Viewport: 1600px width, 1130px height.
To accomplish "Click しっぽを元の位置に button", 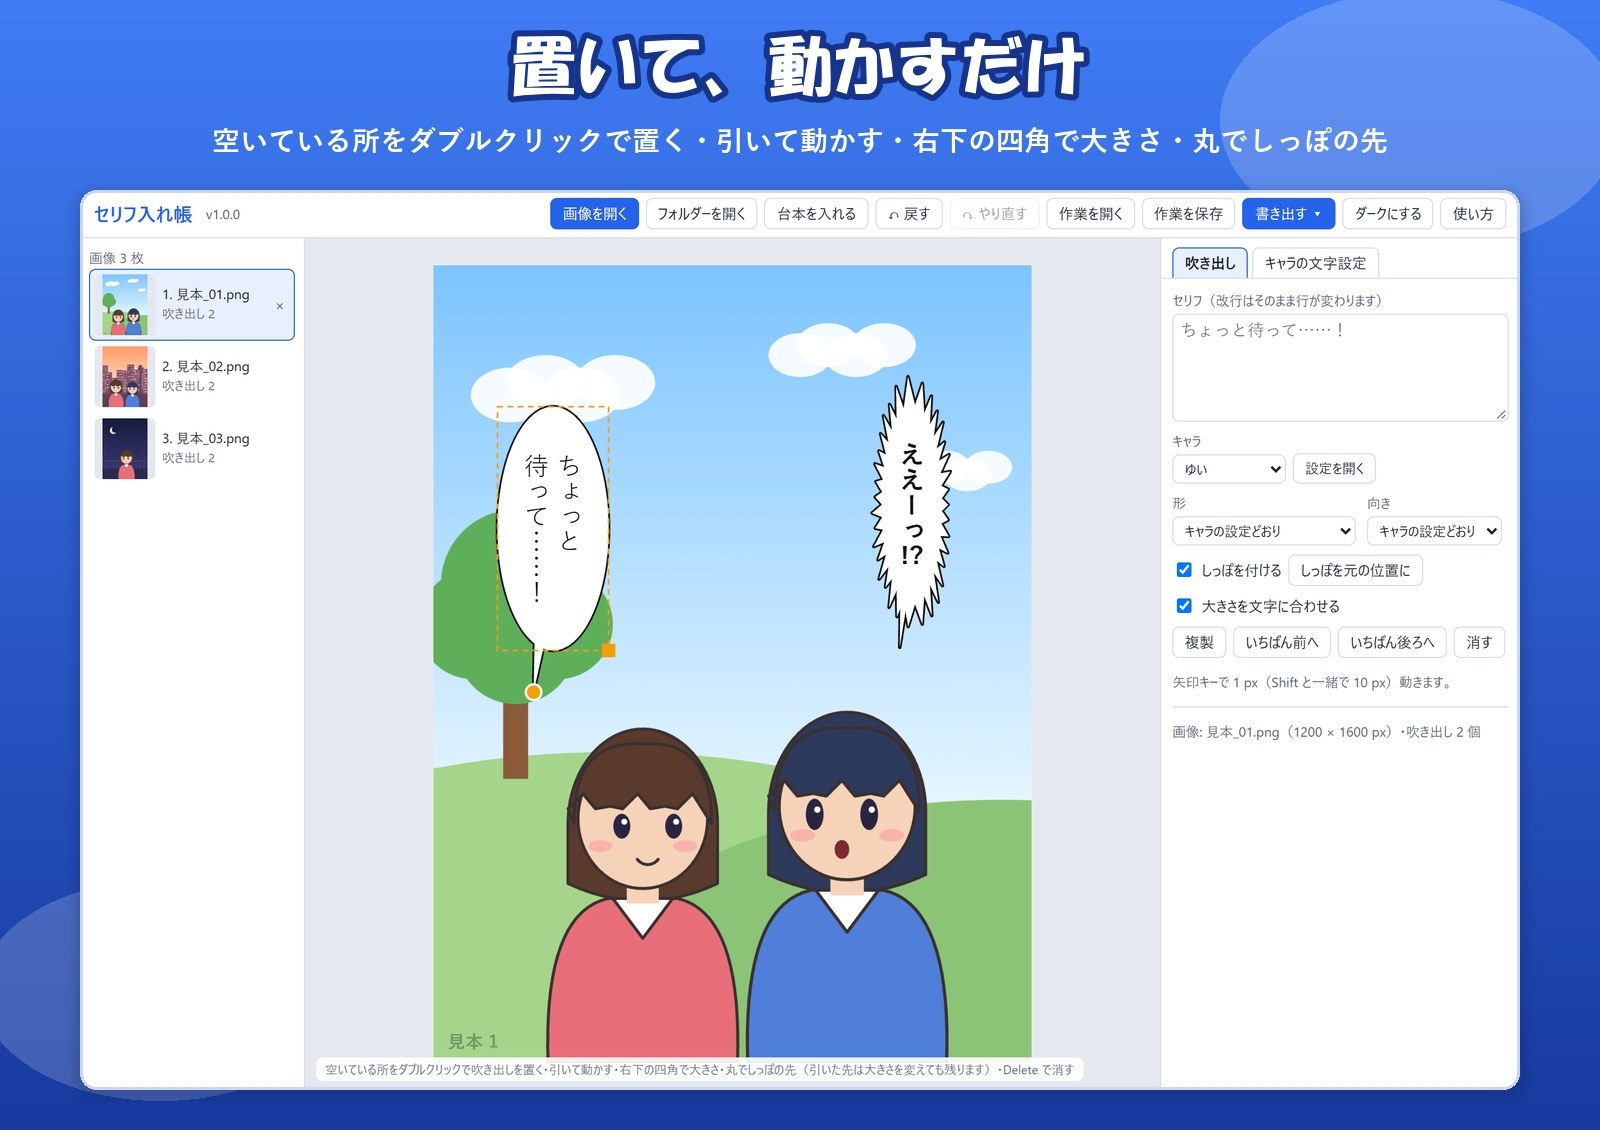I will click(1355, 570).
